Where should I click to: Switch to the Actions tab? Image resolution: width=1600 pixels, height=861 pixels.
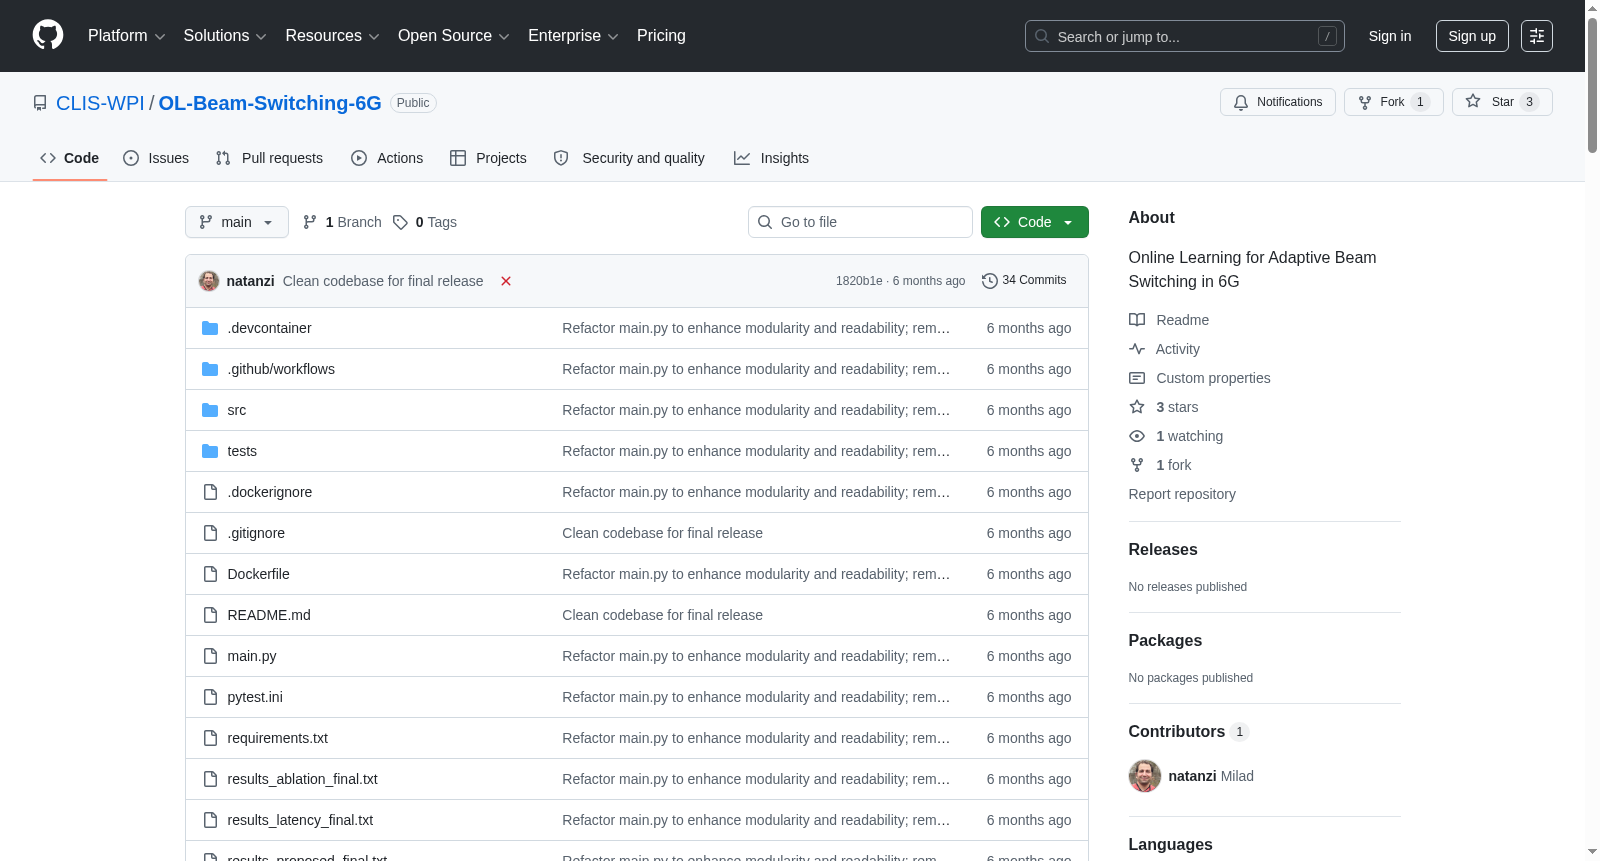387,158
